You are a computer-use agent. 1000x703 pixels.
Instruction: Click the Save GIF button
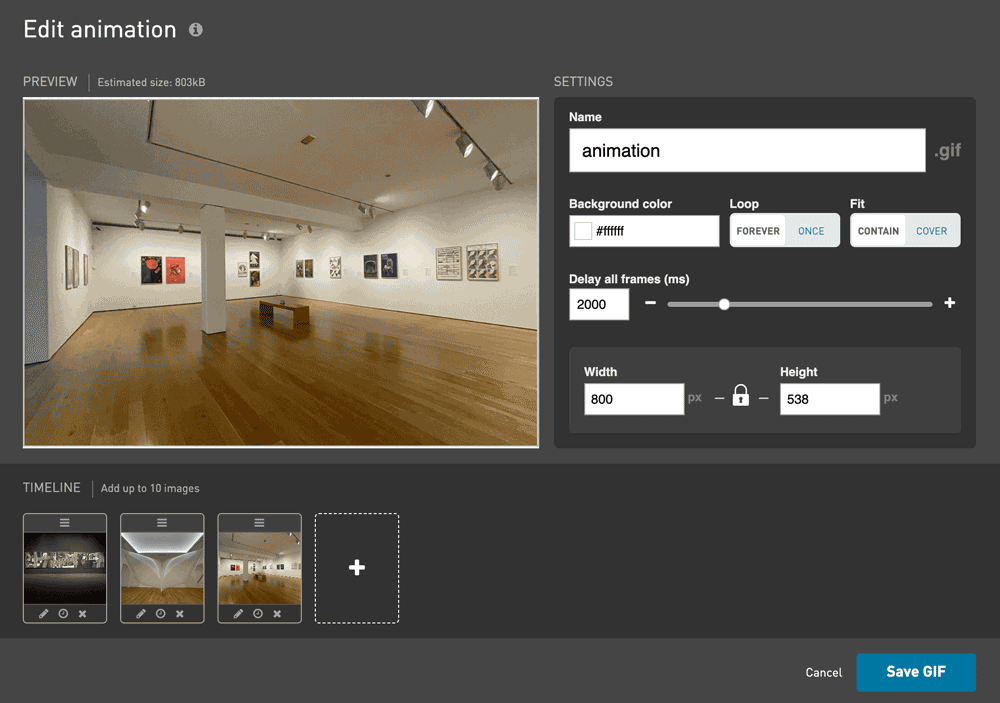click(x=916, y=672)
